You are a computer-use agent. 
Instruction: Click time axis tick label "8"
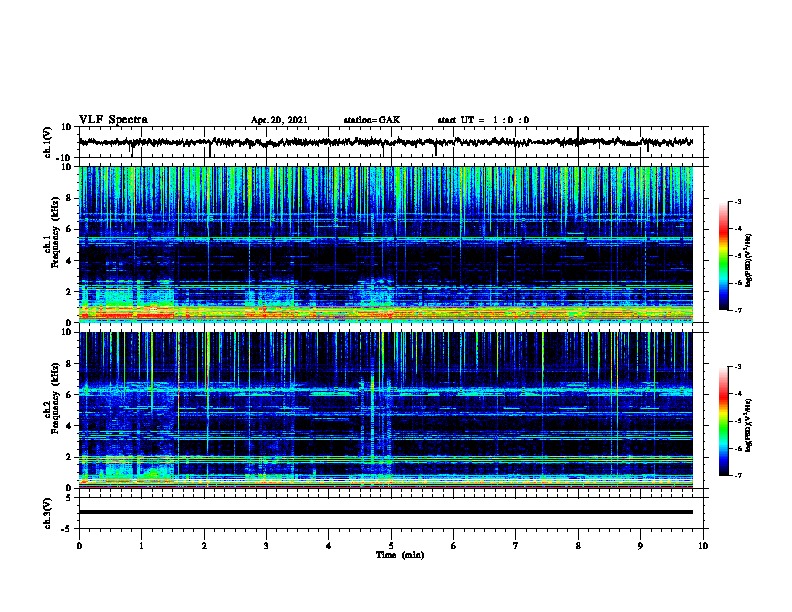[x=578, y=546]
